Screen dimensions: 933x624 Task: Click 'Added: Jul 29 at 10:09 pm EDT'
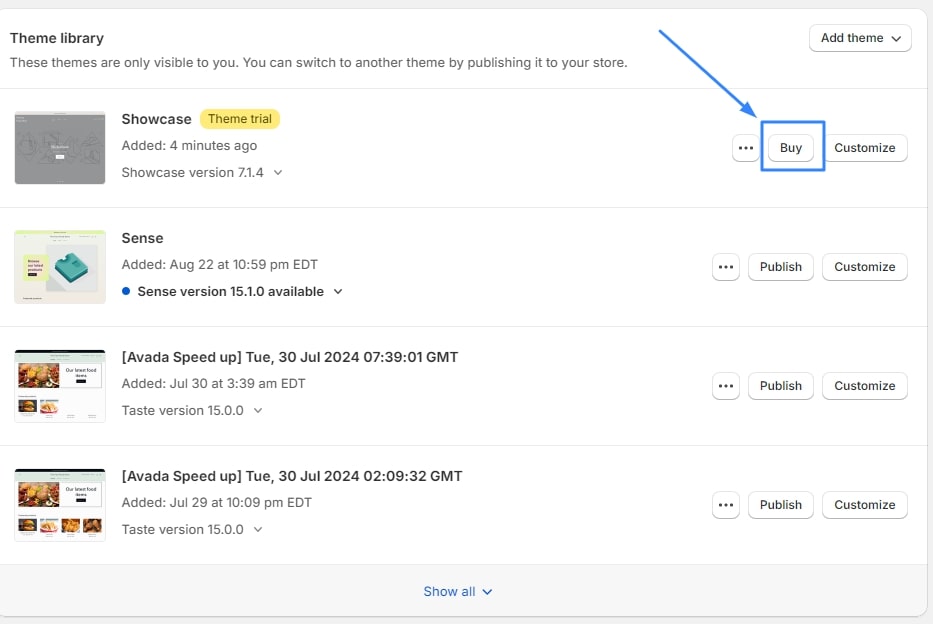tap(217, 503)
